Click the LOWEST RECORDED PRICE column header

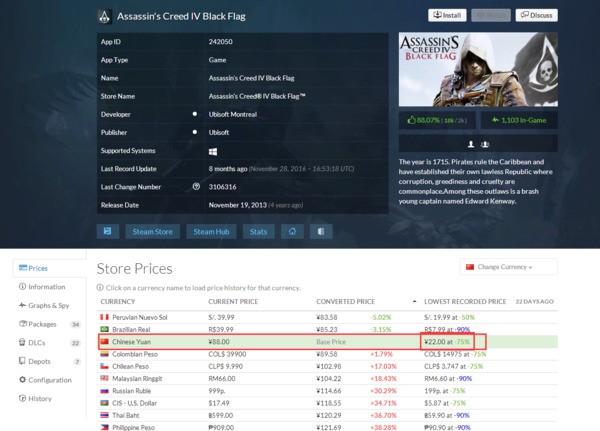[465, 302]
